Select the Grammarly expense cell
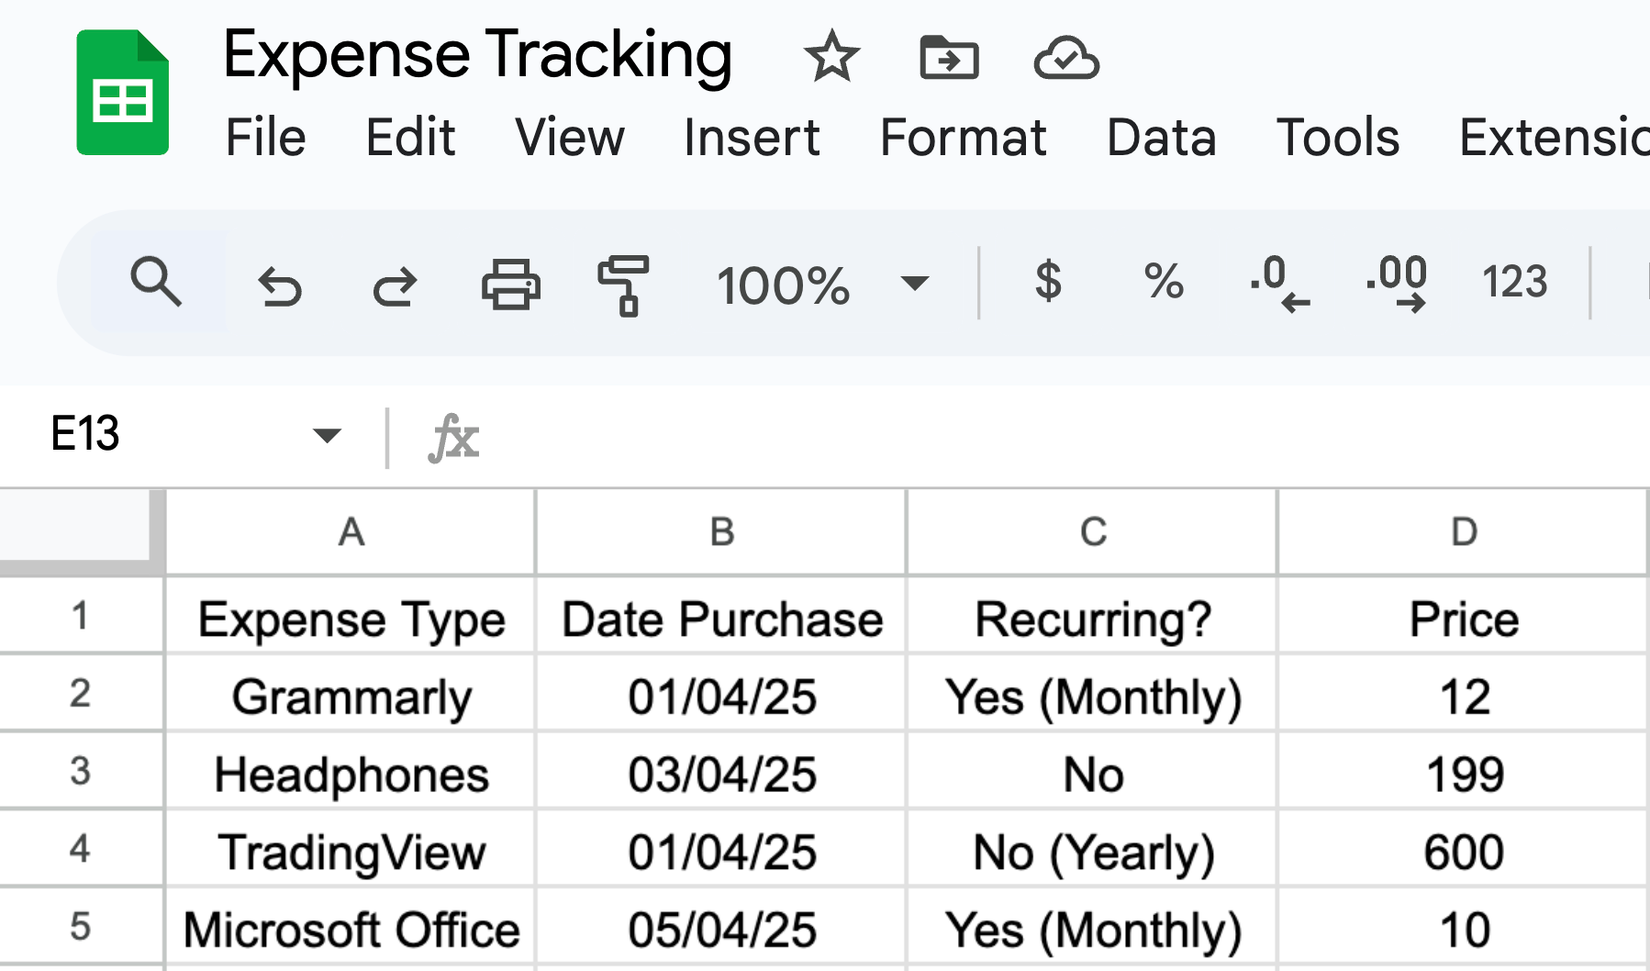 pyautogui.click(x=350, y=697)
